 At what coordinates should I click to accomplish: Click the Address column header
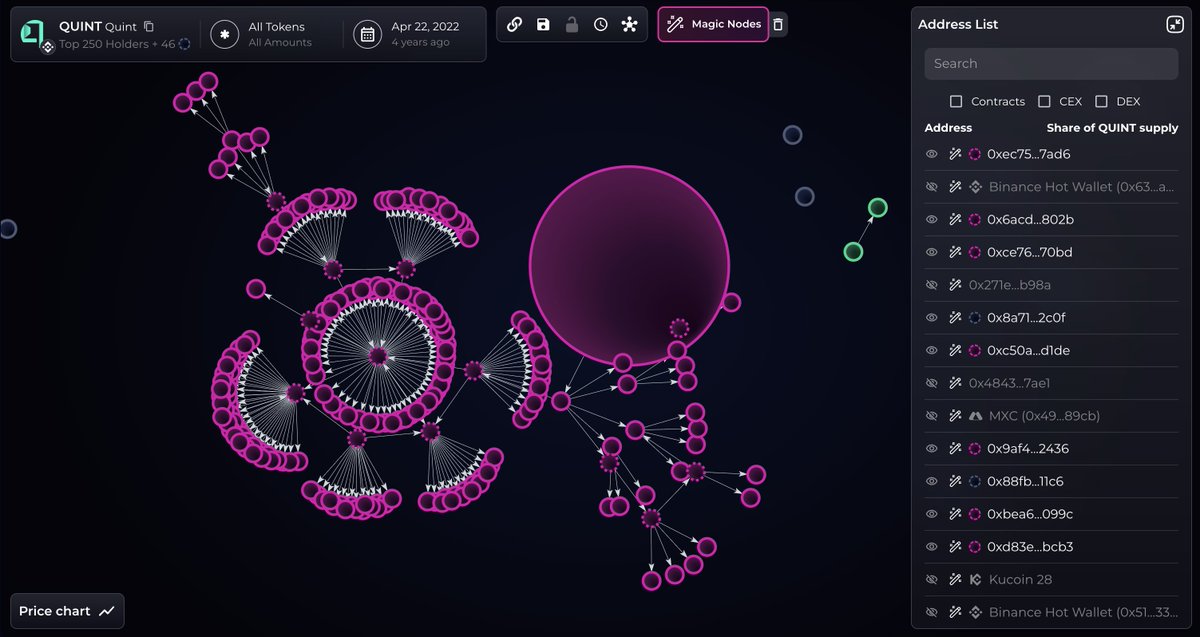948,128
